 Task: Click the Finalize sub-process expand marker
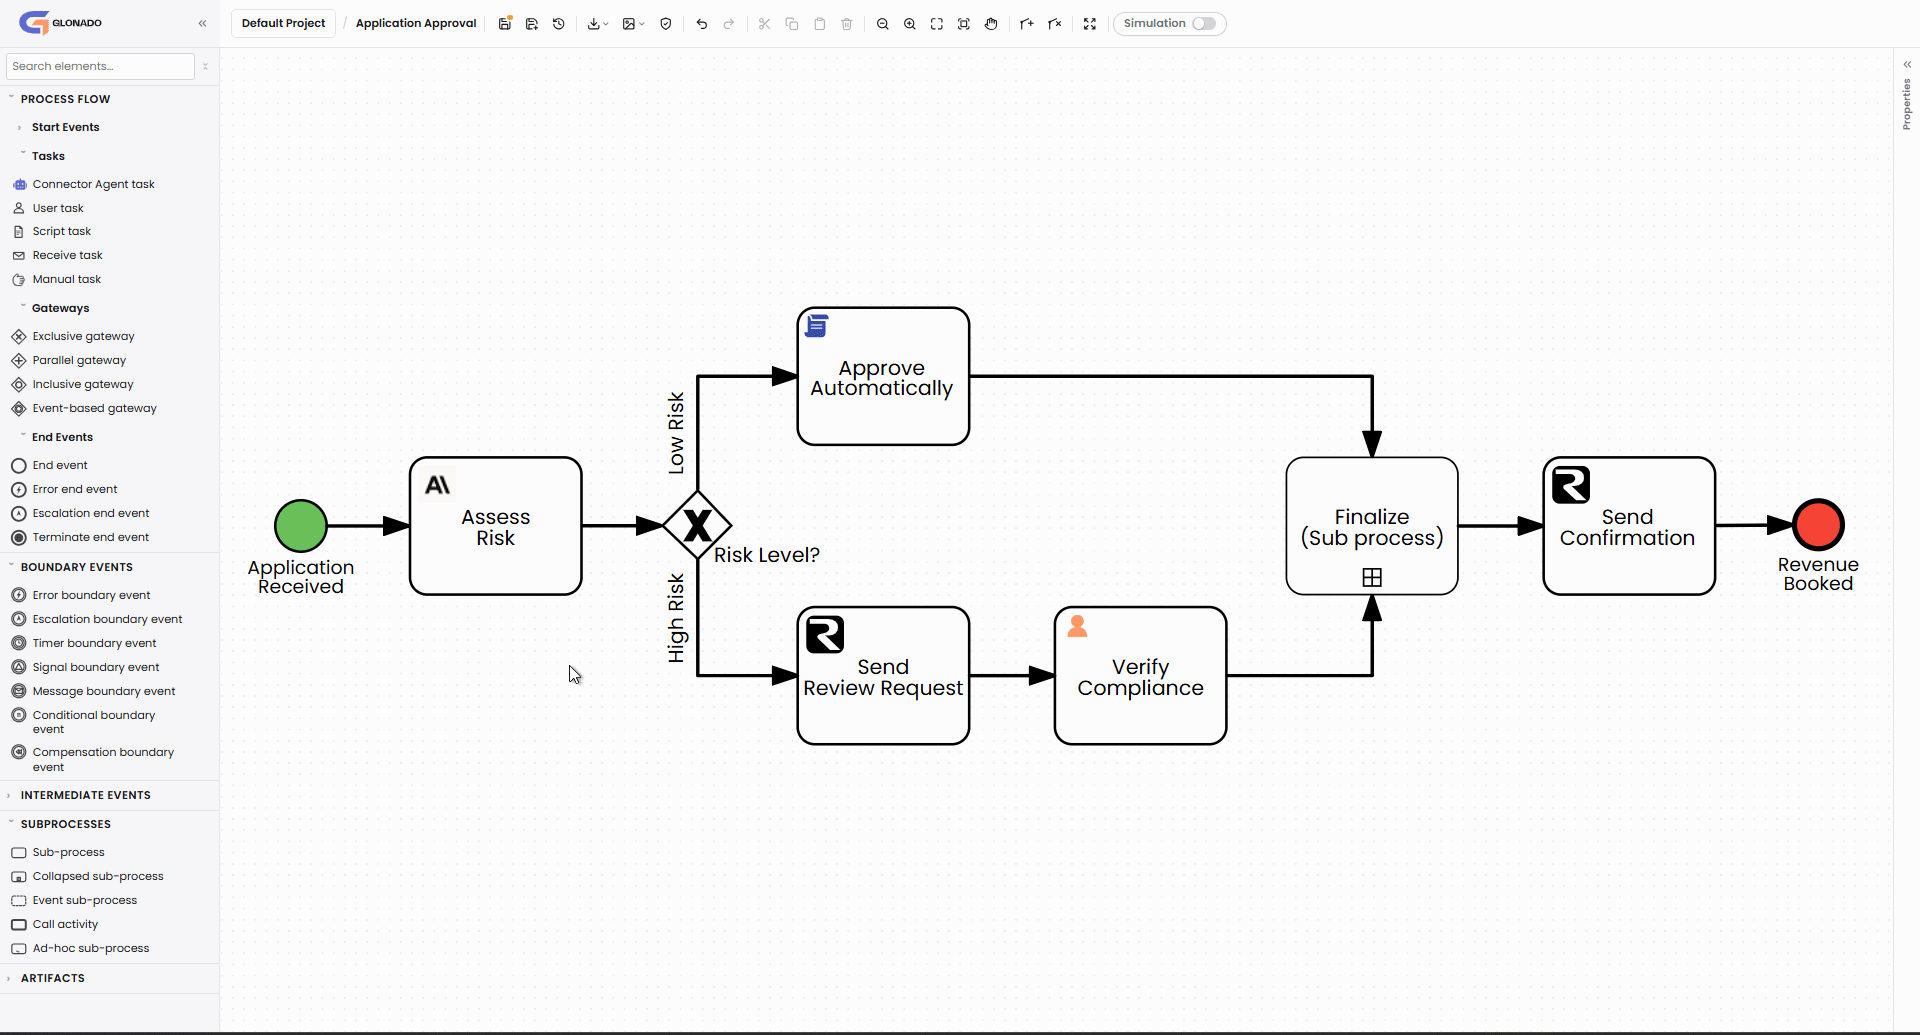click(1372, 577)
